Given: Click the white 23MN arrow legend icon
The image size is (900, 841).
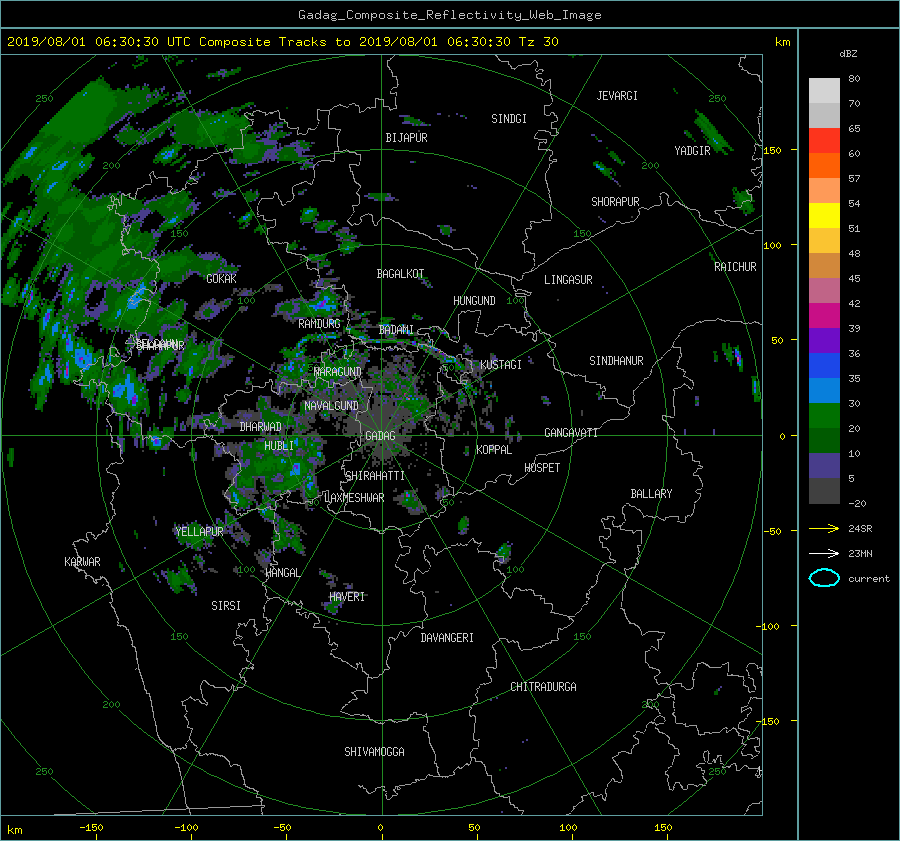Looking at the screenshot, I should click(824, 553).
